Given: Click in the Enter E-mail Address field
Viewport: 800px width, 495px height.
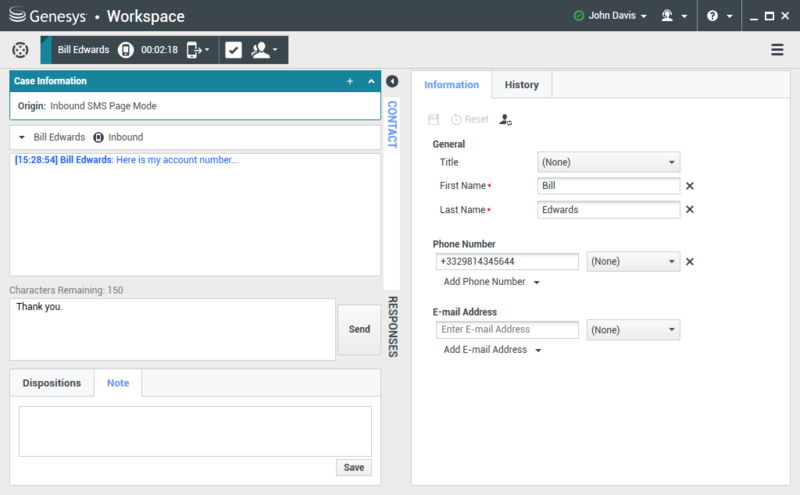Looking at the screenshot, I should pos(507,330).
